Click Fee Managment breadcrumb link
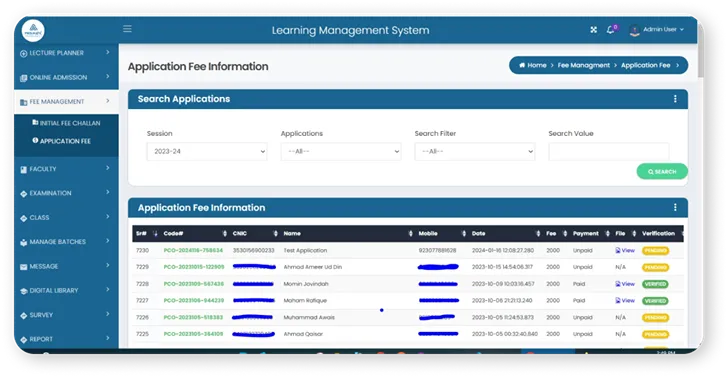The width and height of the screenshot is (728, 377). pyautogui.click(x=584, y=65)
